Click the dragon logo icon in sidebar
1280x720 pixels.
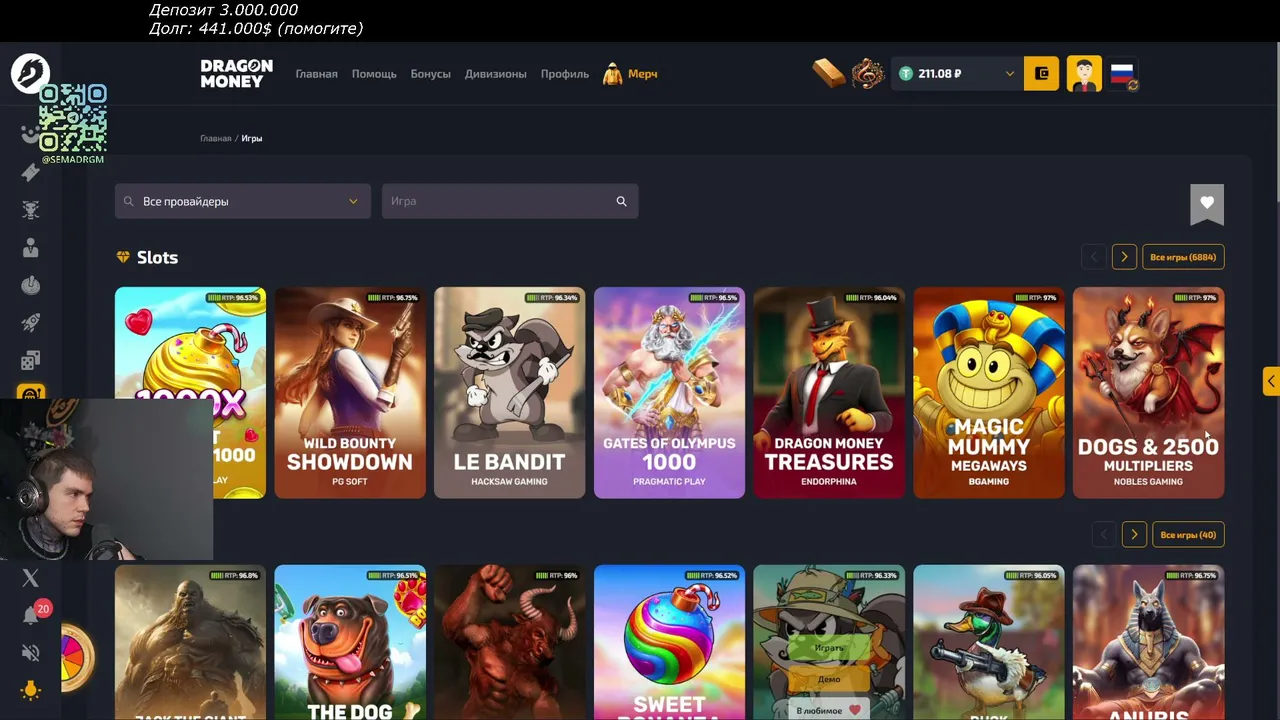click(x=30, y=73)
